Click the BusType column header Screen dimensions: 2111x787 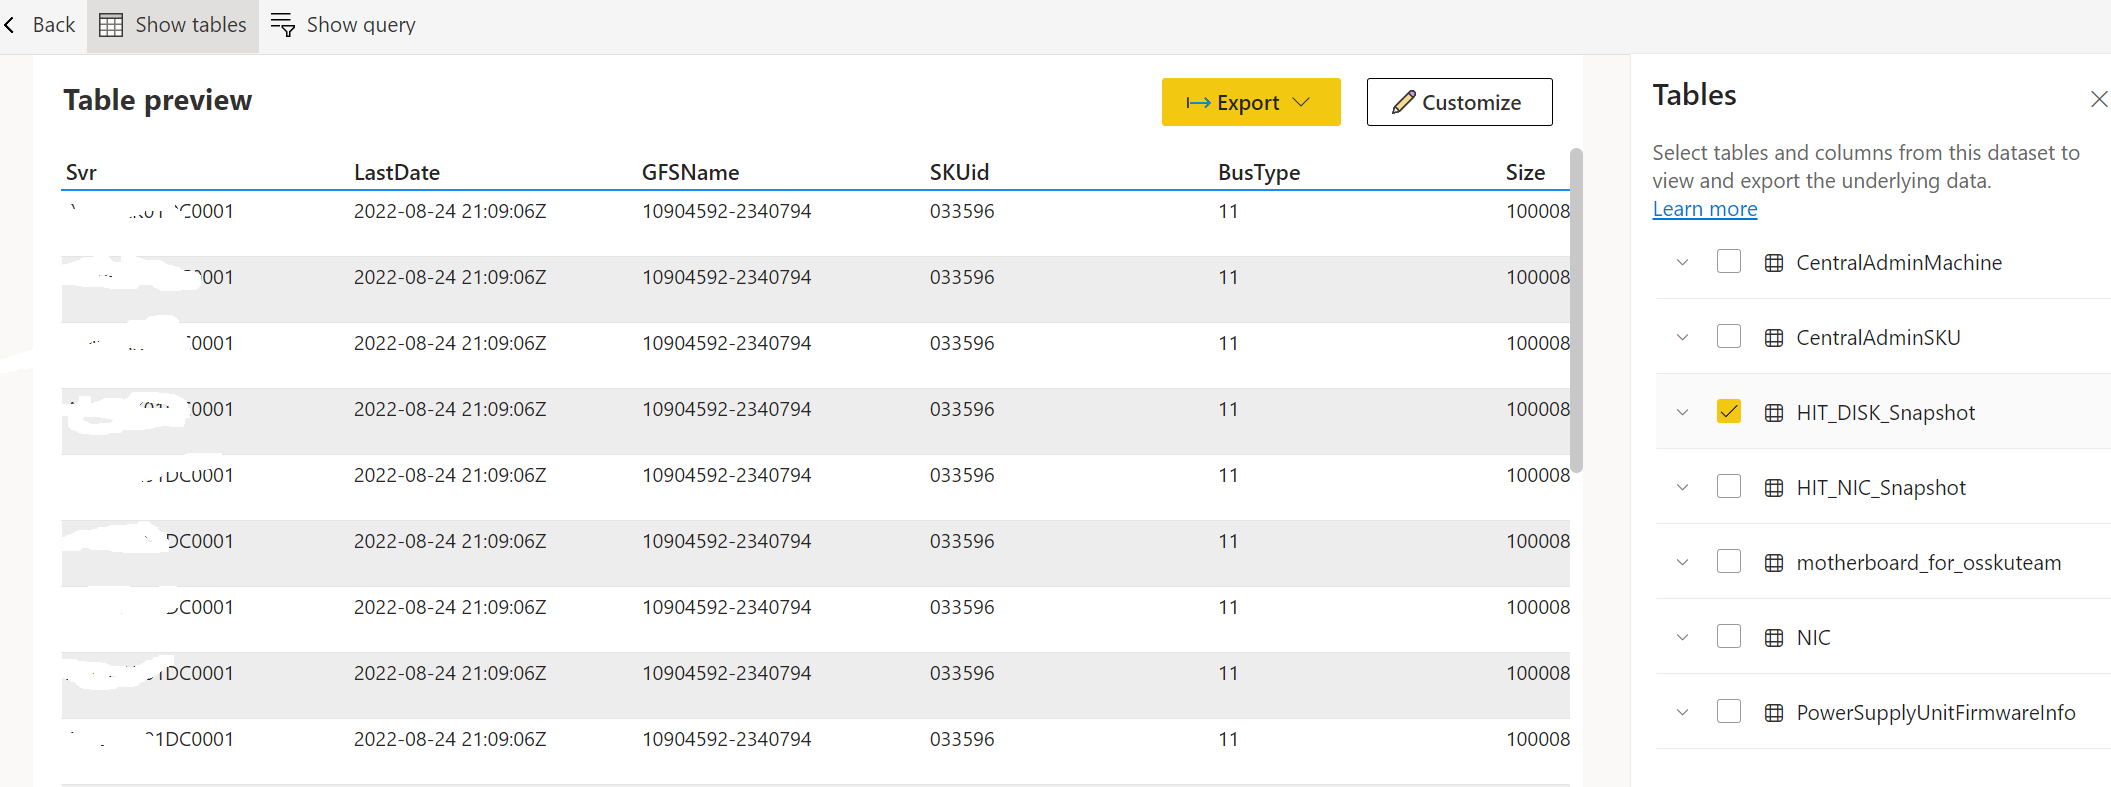click(x=1259, y=172)
